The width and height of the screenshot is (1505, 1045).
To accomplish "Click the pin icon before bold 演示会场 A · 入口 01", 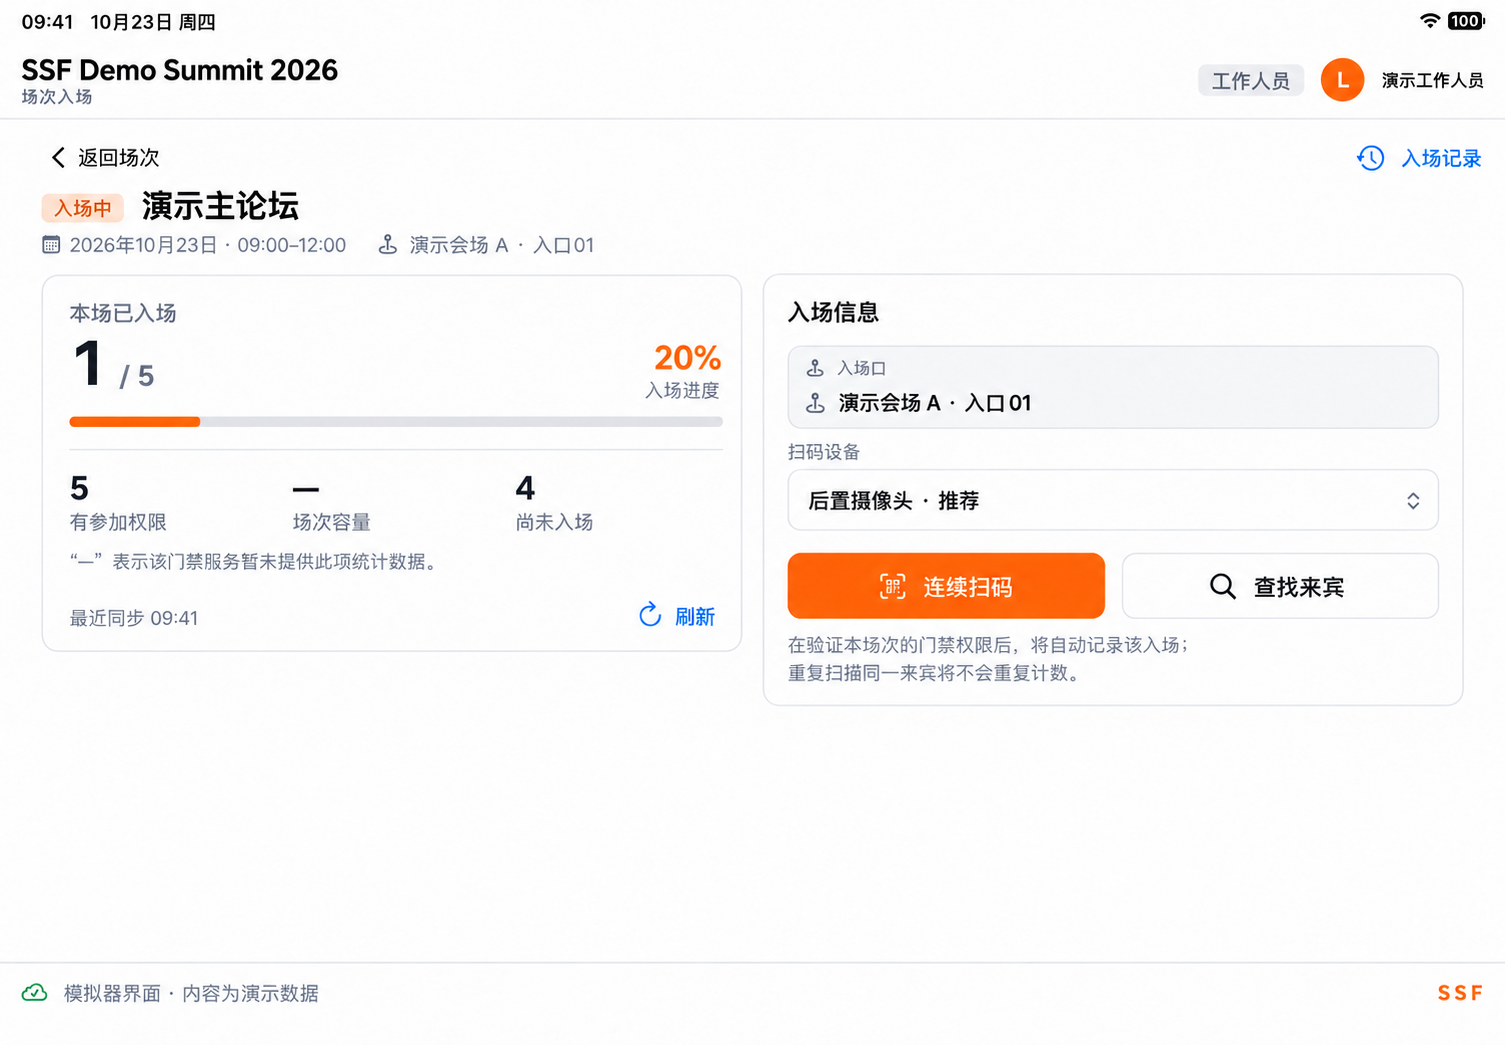I will [x=816, y=403].
